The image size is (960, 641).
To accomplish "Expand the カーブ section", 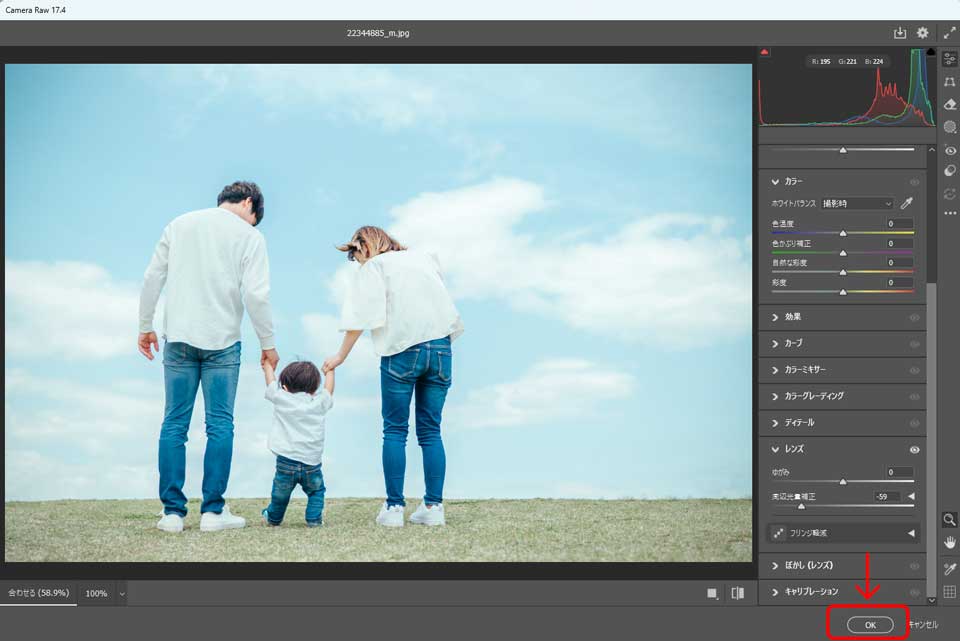I will tap(775, 343).
